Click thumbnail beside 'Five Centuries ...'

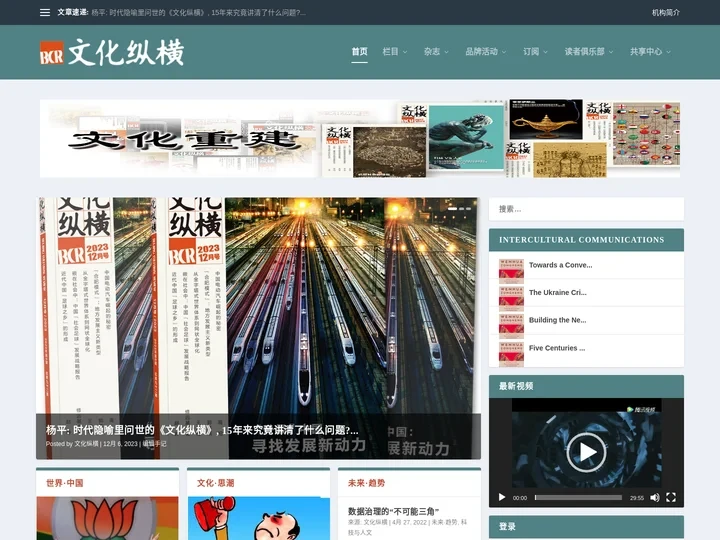pyautogui.click(x=511, y=354)
